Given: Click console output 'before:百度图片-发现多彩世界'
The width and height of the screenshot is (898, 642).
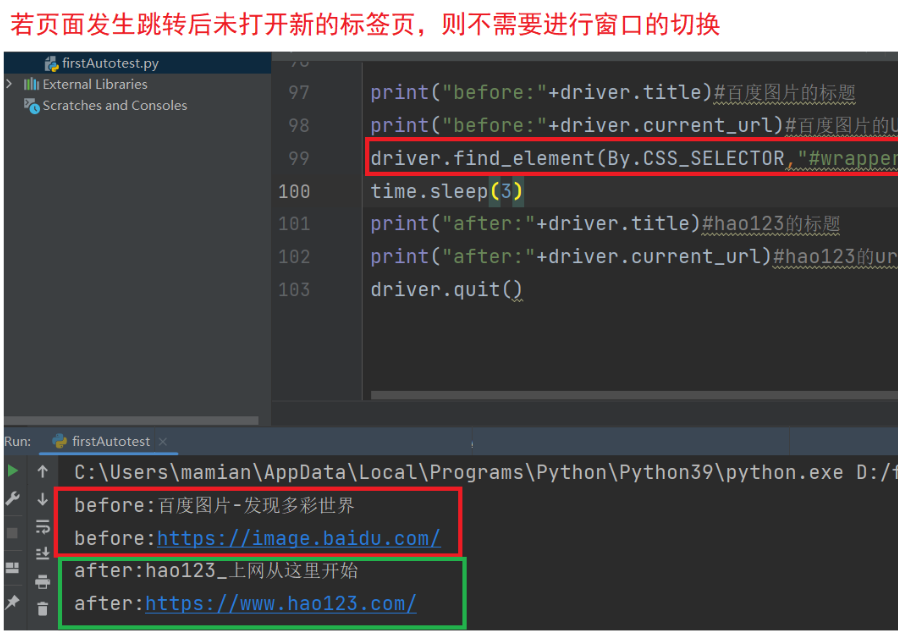Looking at the screenshot, I should 215,506.
